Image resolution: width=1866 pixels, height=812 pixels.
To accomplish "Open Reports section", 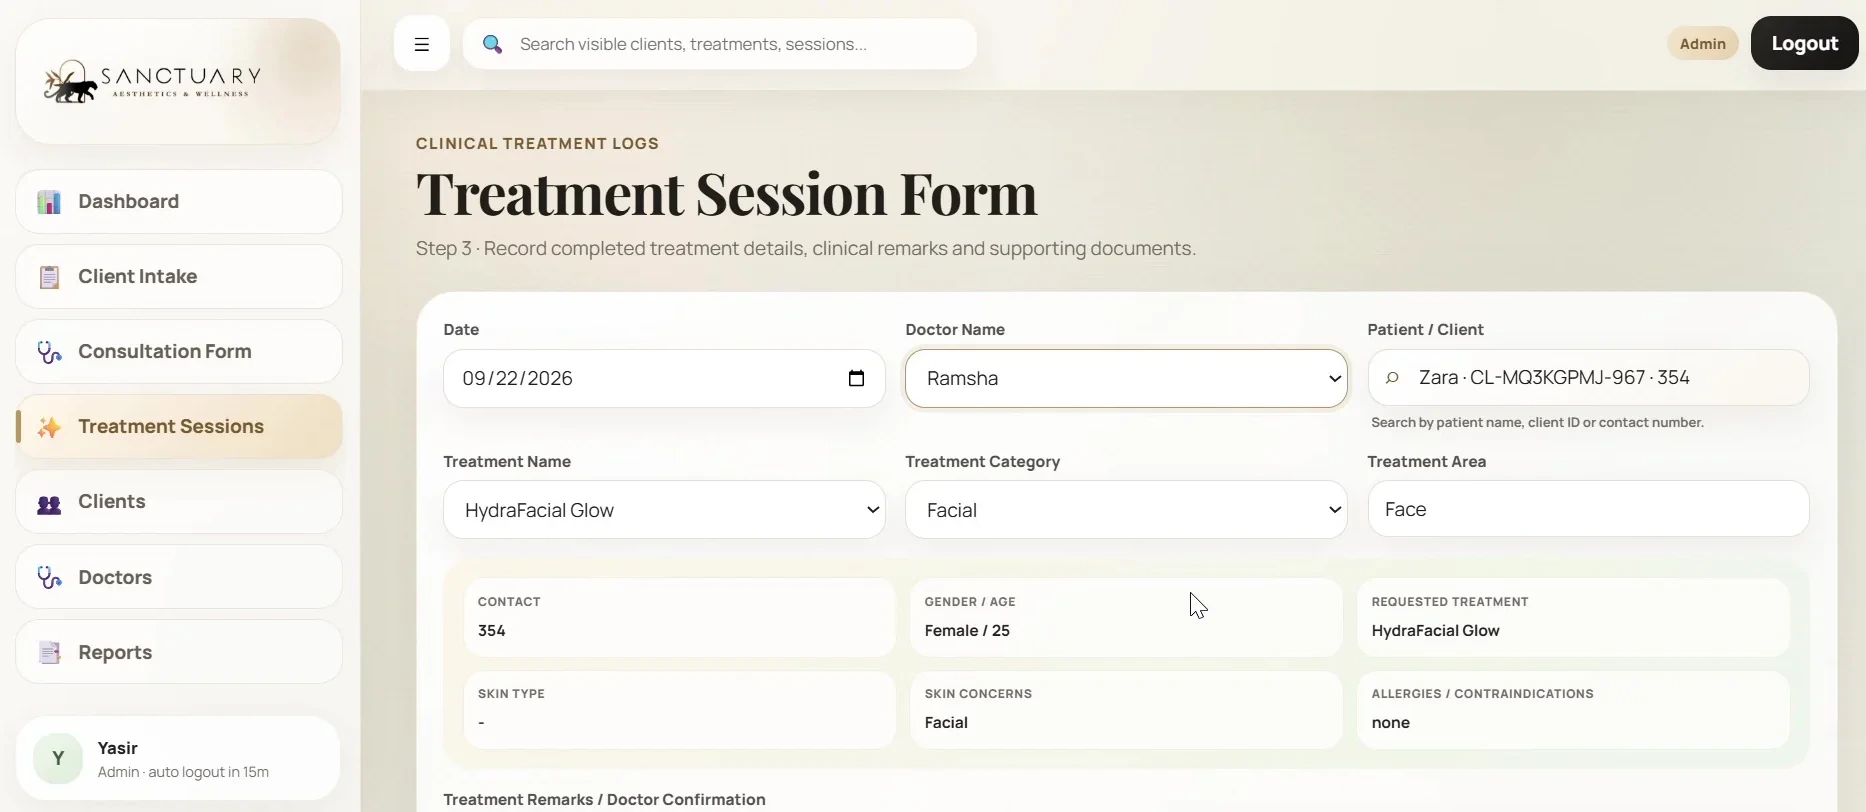I will pos(179,652).
